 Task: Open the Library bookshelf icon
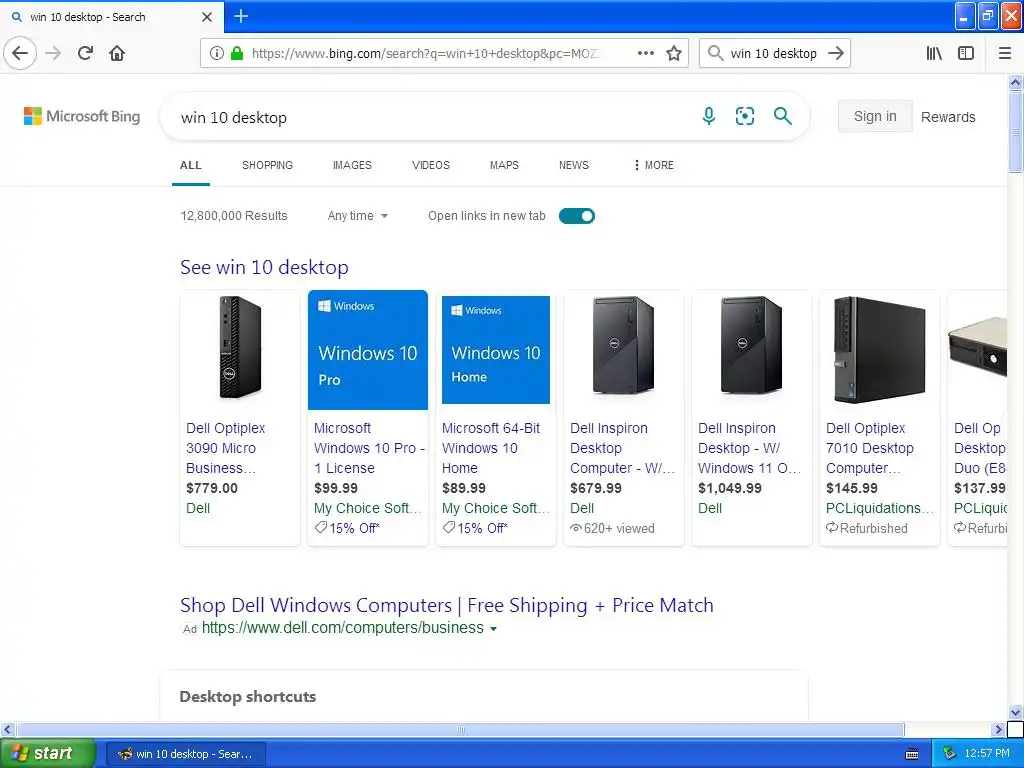click(934, 53)
